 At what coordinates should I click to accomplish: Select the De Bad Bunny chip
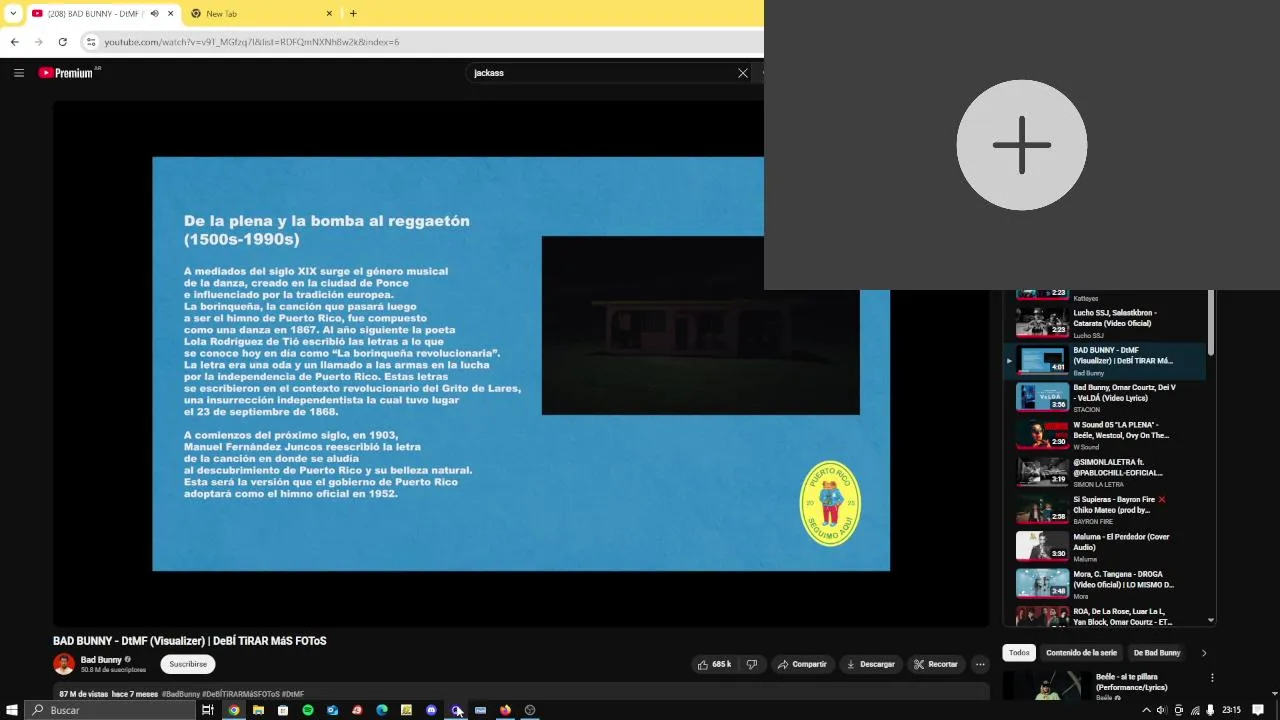click(1157, 653)
